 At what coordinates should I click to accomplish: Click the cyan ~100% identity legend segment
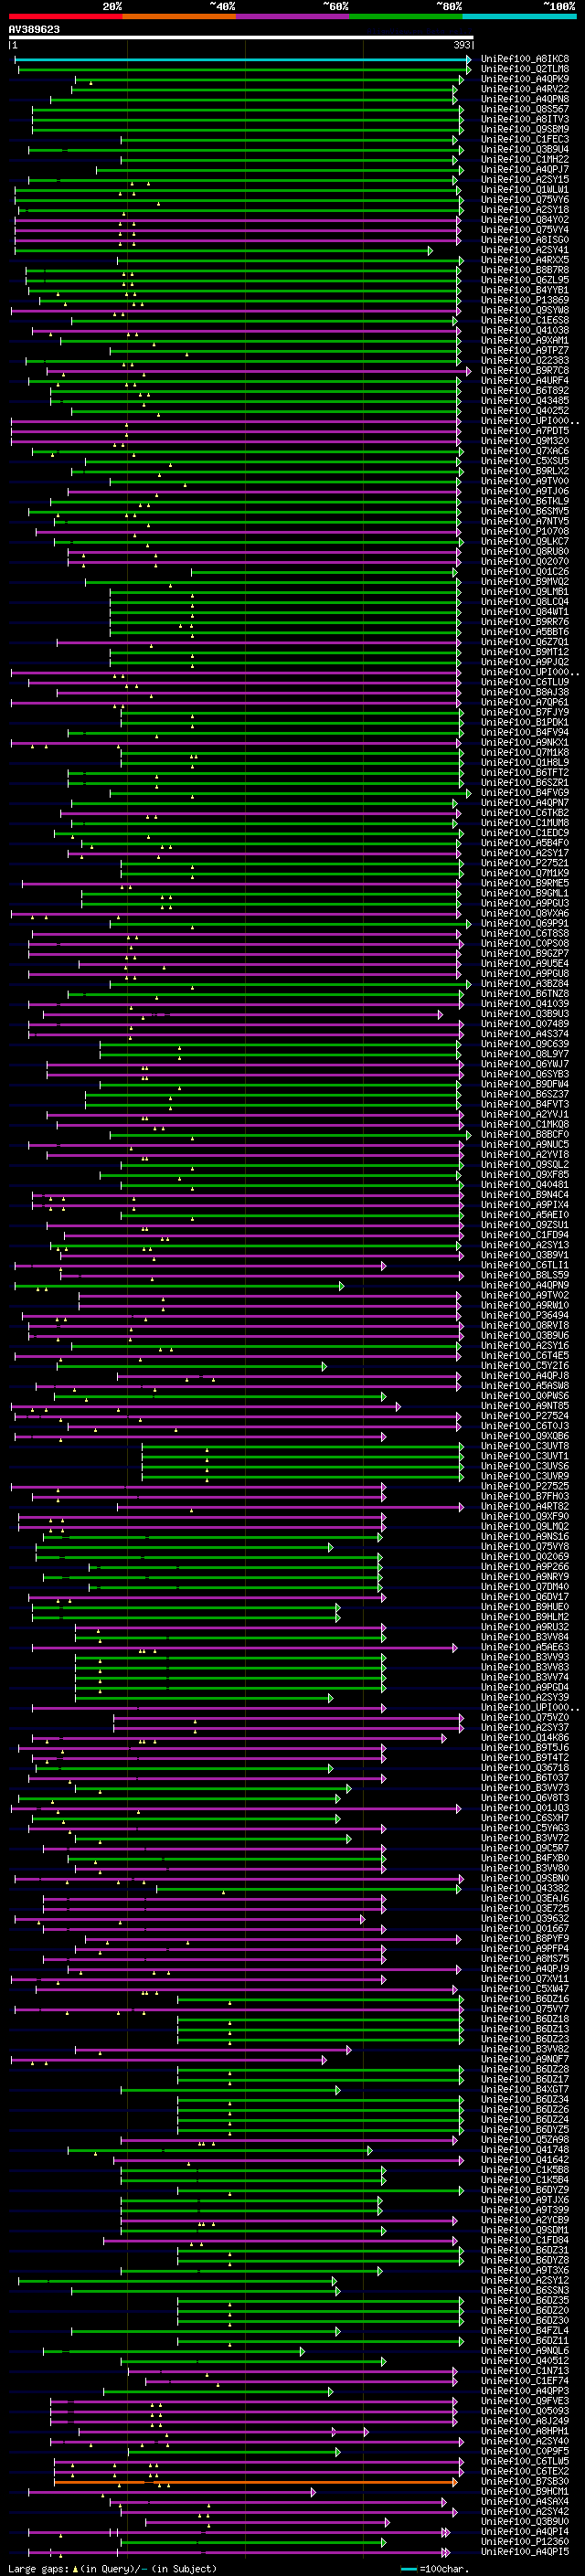click(x=519, y=16)
